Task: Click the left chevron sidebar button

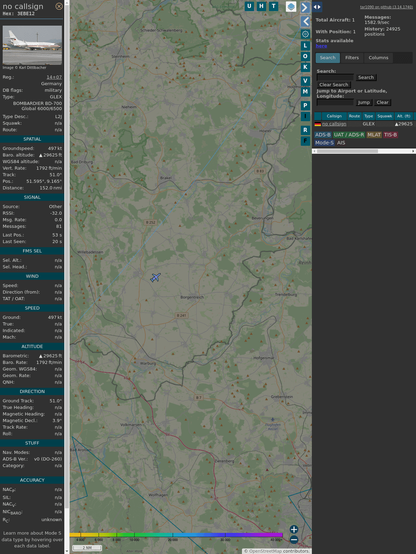Action: pyautogui.click(x=305, y=22)
